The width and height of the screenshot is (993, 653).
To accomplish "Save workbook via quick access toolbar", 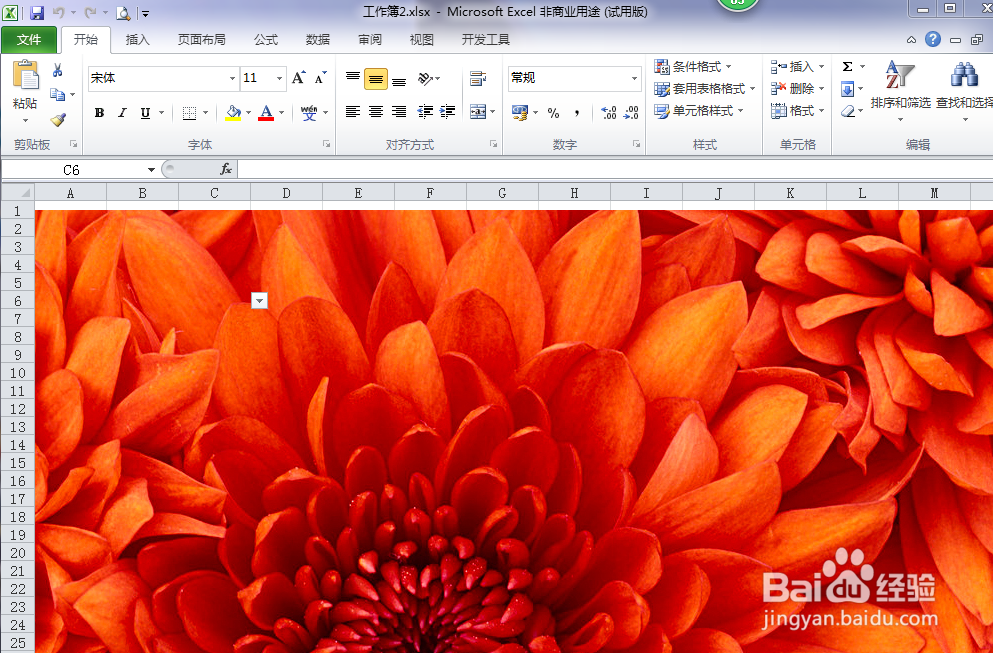I will [x=37, y=12].
